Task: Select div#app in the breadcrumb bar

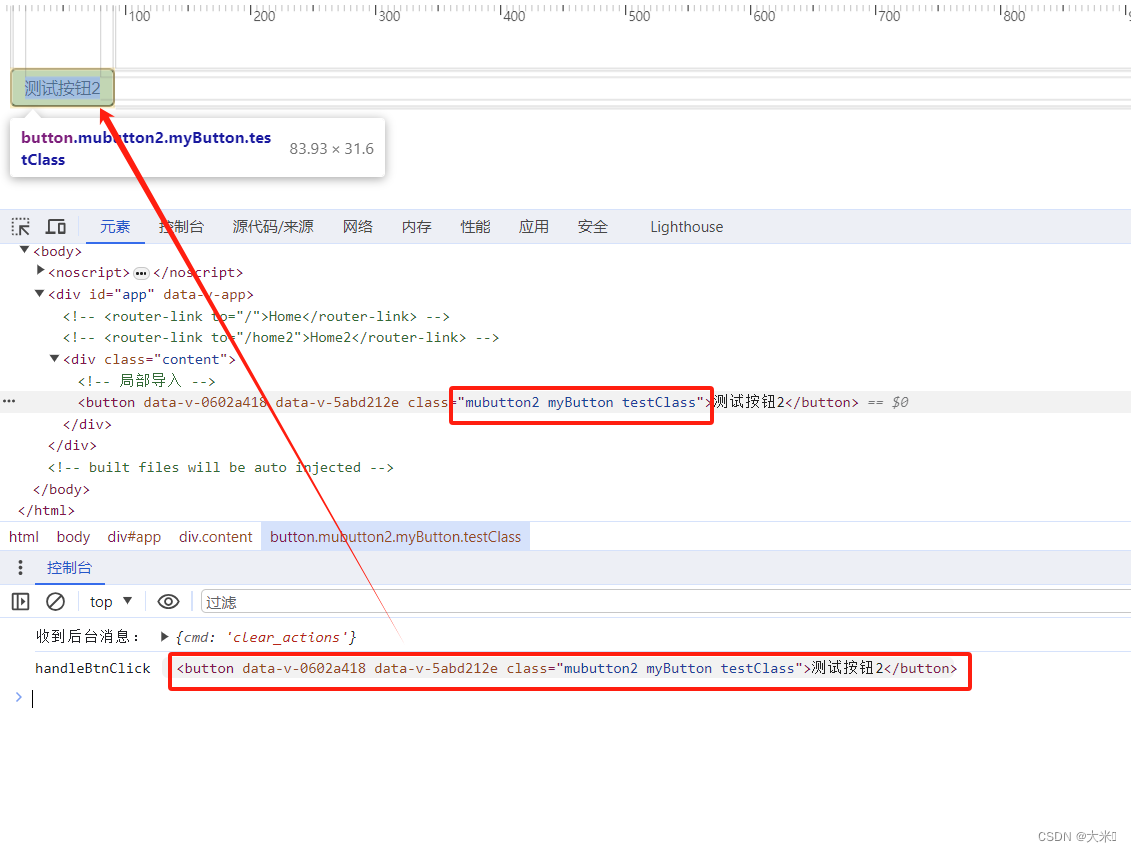Action: [134, 536]
